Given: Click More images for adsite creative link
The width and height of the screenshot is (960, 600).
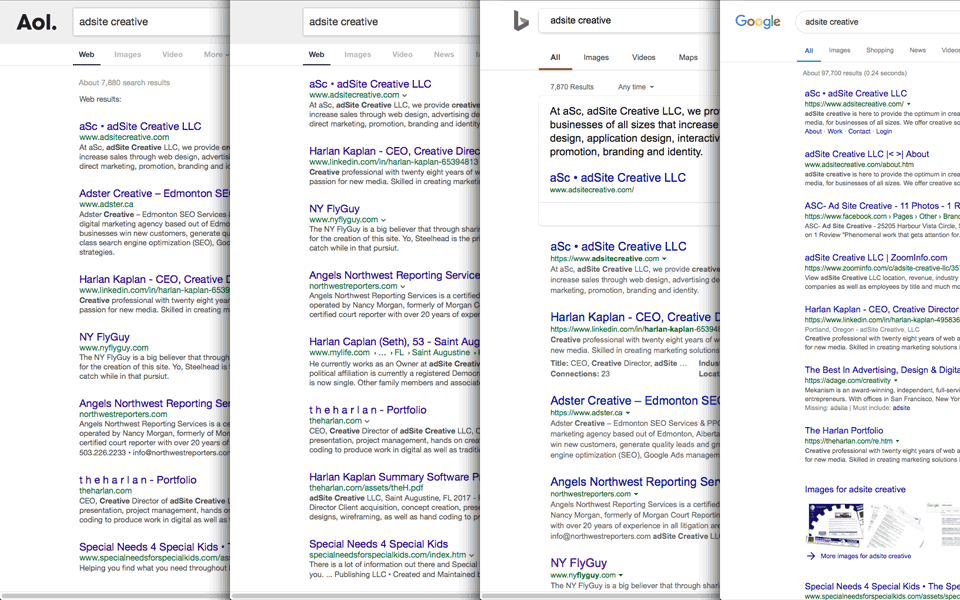Looking at the screenshot, I should (x=865, y=556).
